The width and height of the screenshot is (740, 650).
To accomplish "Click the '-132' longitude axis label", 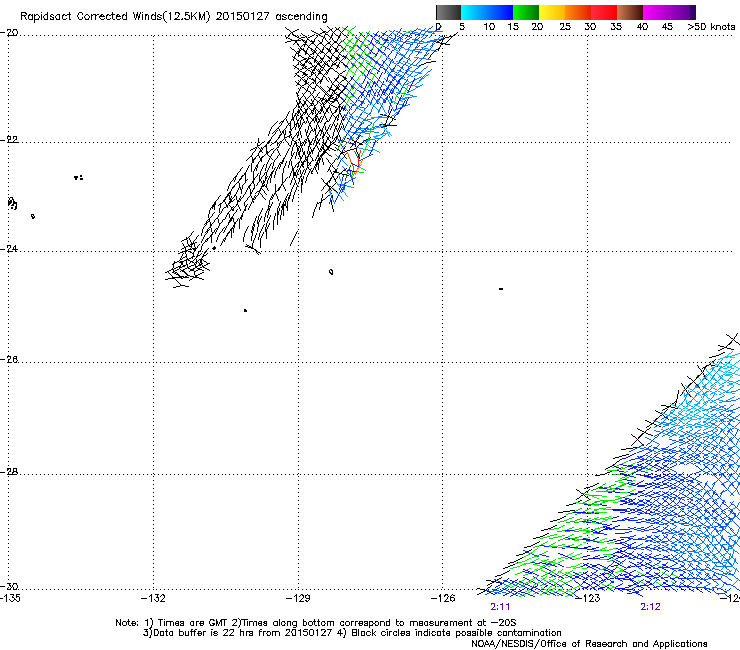I will click(x=153, y=598).
